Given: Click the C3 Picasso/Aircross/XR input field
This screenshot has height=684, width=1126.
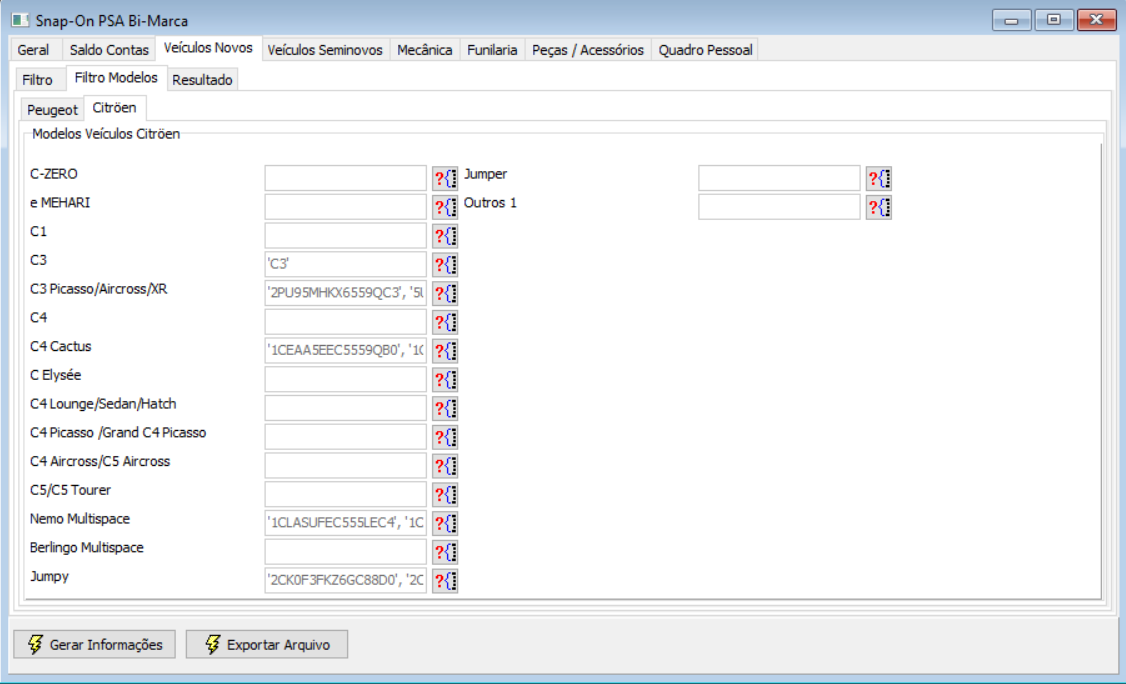Looking at the screenshot, I should click(x=345, y=293).
